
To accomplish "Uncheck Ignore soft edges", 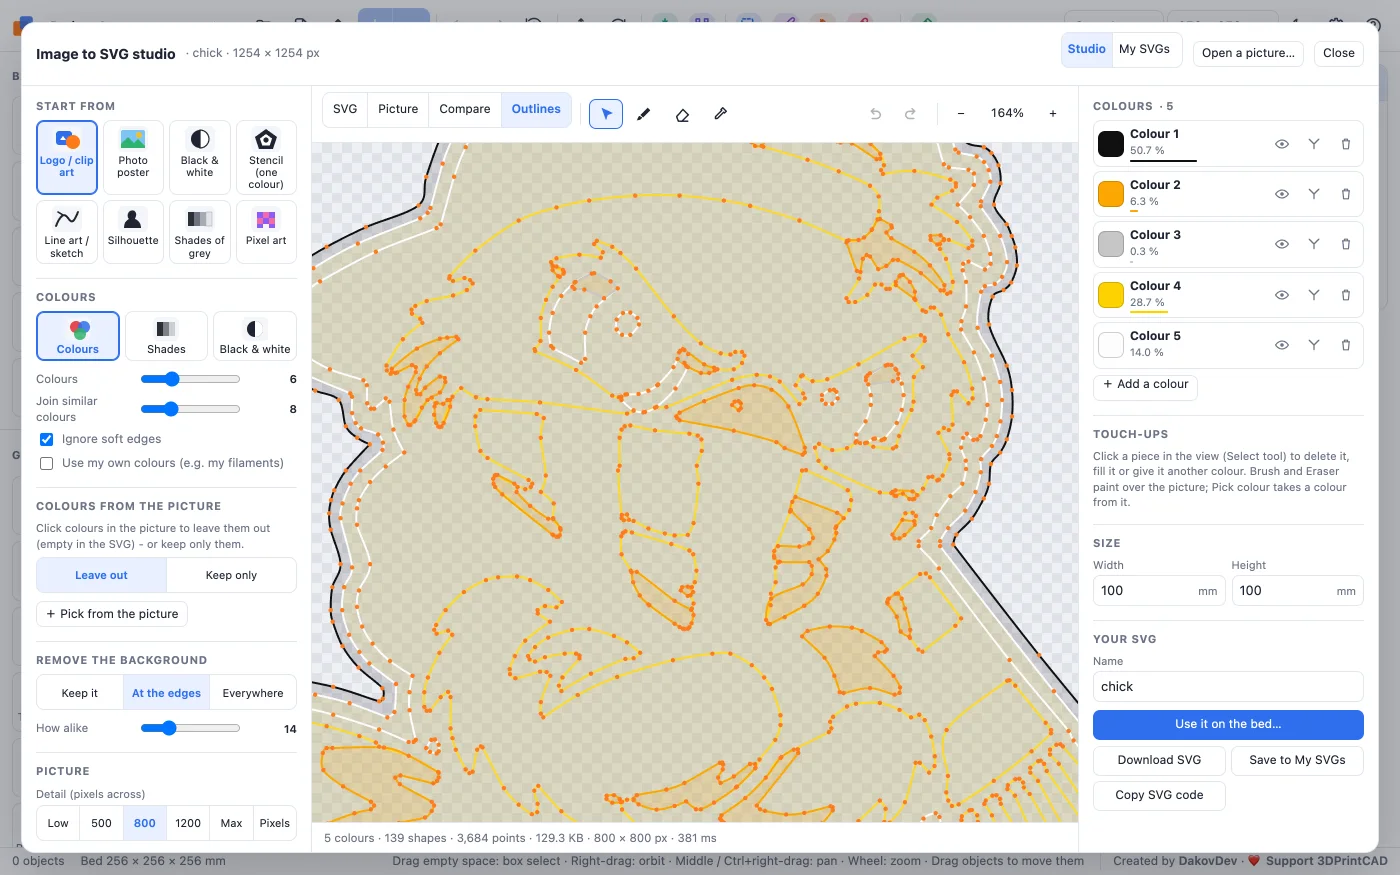I will 46,439.
